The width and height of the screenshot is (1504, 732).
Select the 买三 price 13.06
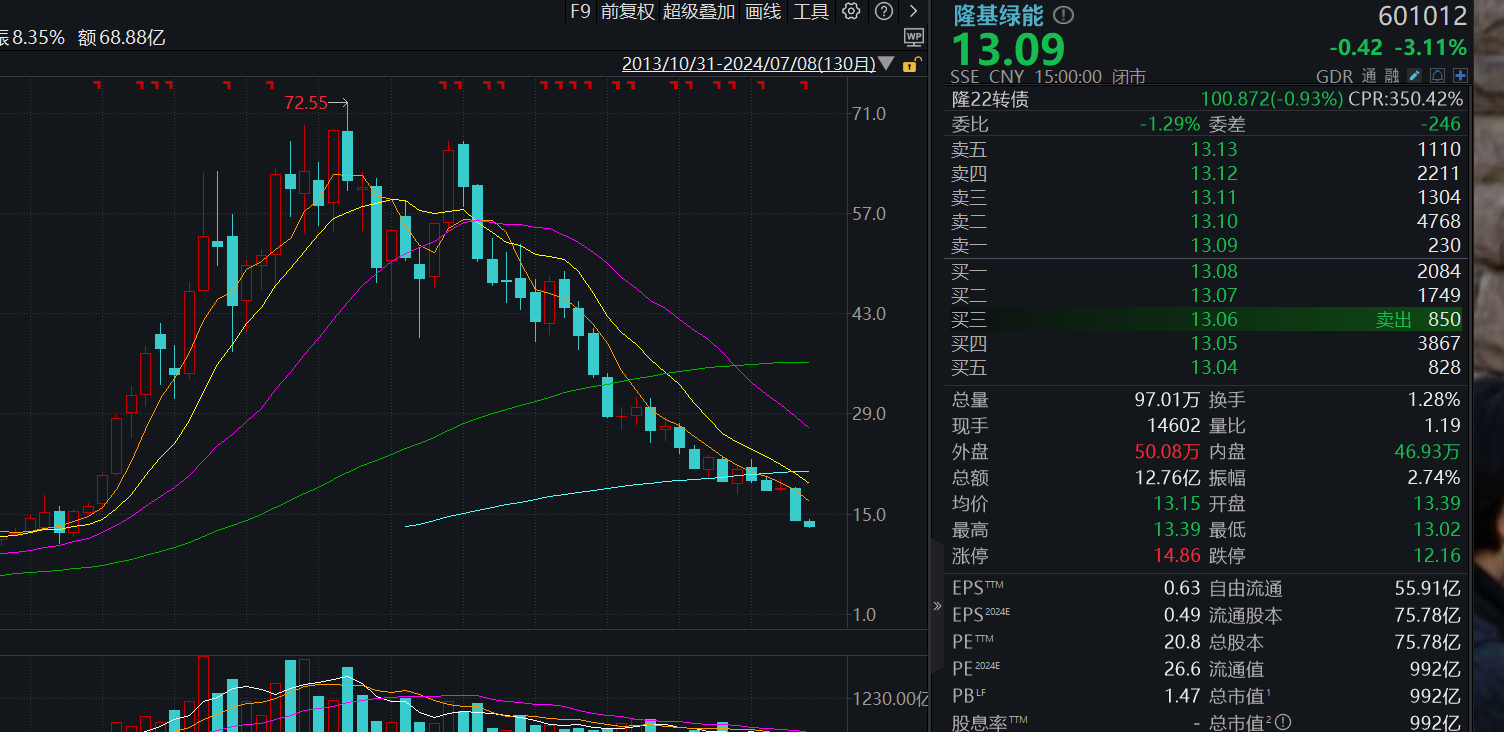click(1214, 319)
